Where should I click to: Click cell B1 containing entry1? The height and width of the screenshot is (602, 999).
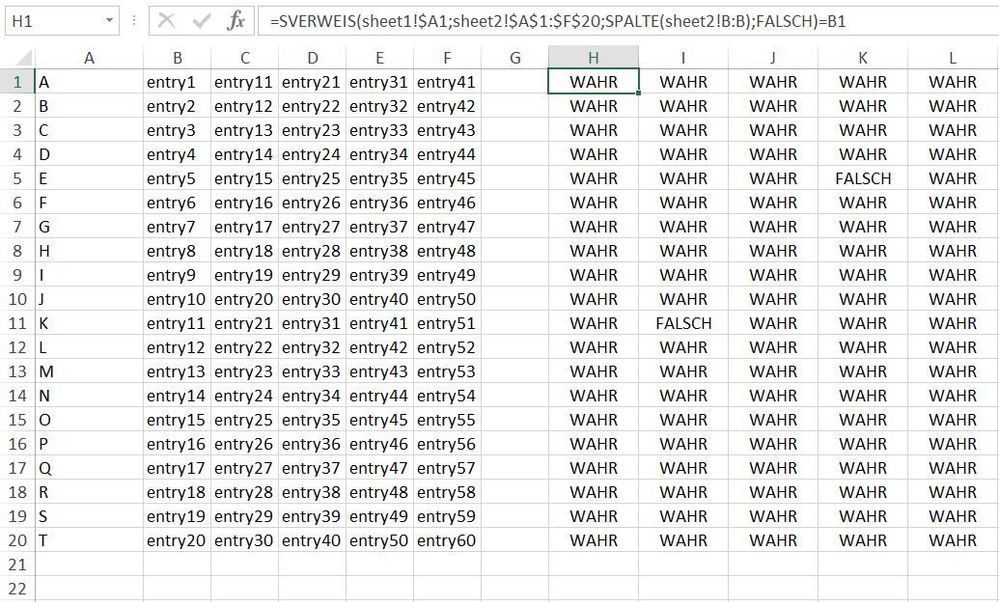click(x=176, y=82)
